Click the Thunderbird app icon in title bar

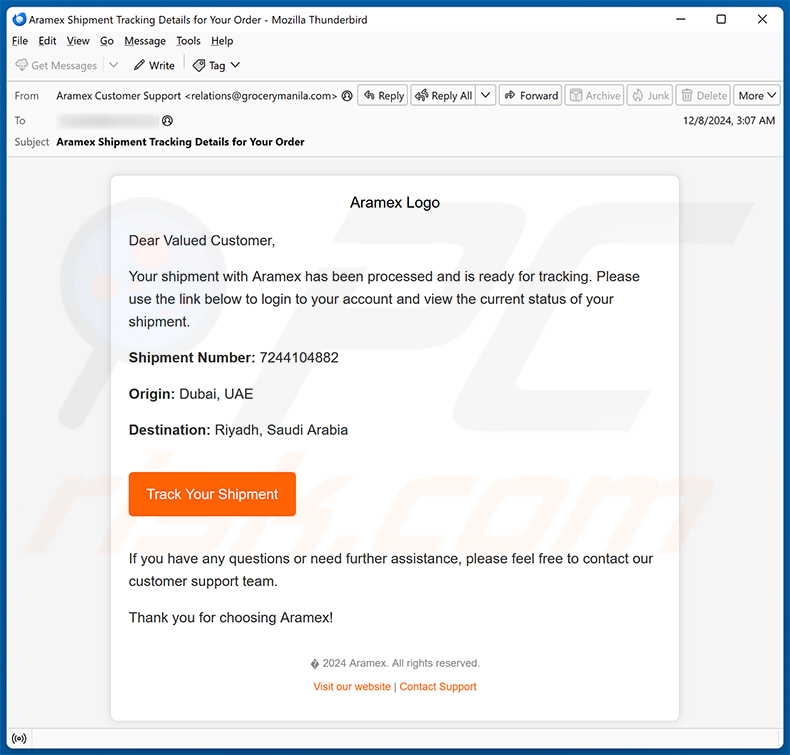click(x=19, y=20)
